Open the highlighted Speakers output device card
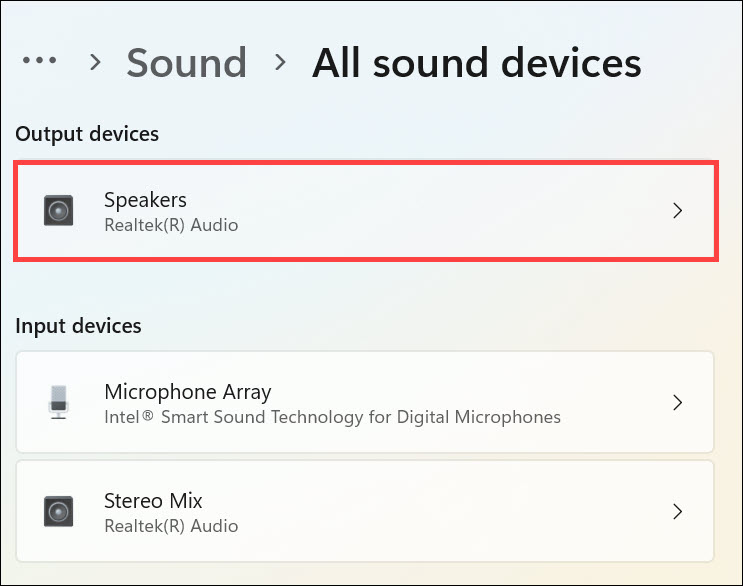This screenshot has height=586, width=743. 365,211
